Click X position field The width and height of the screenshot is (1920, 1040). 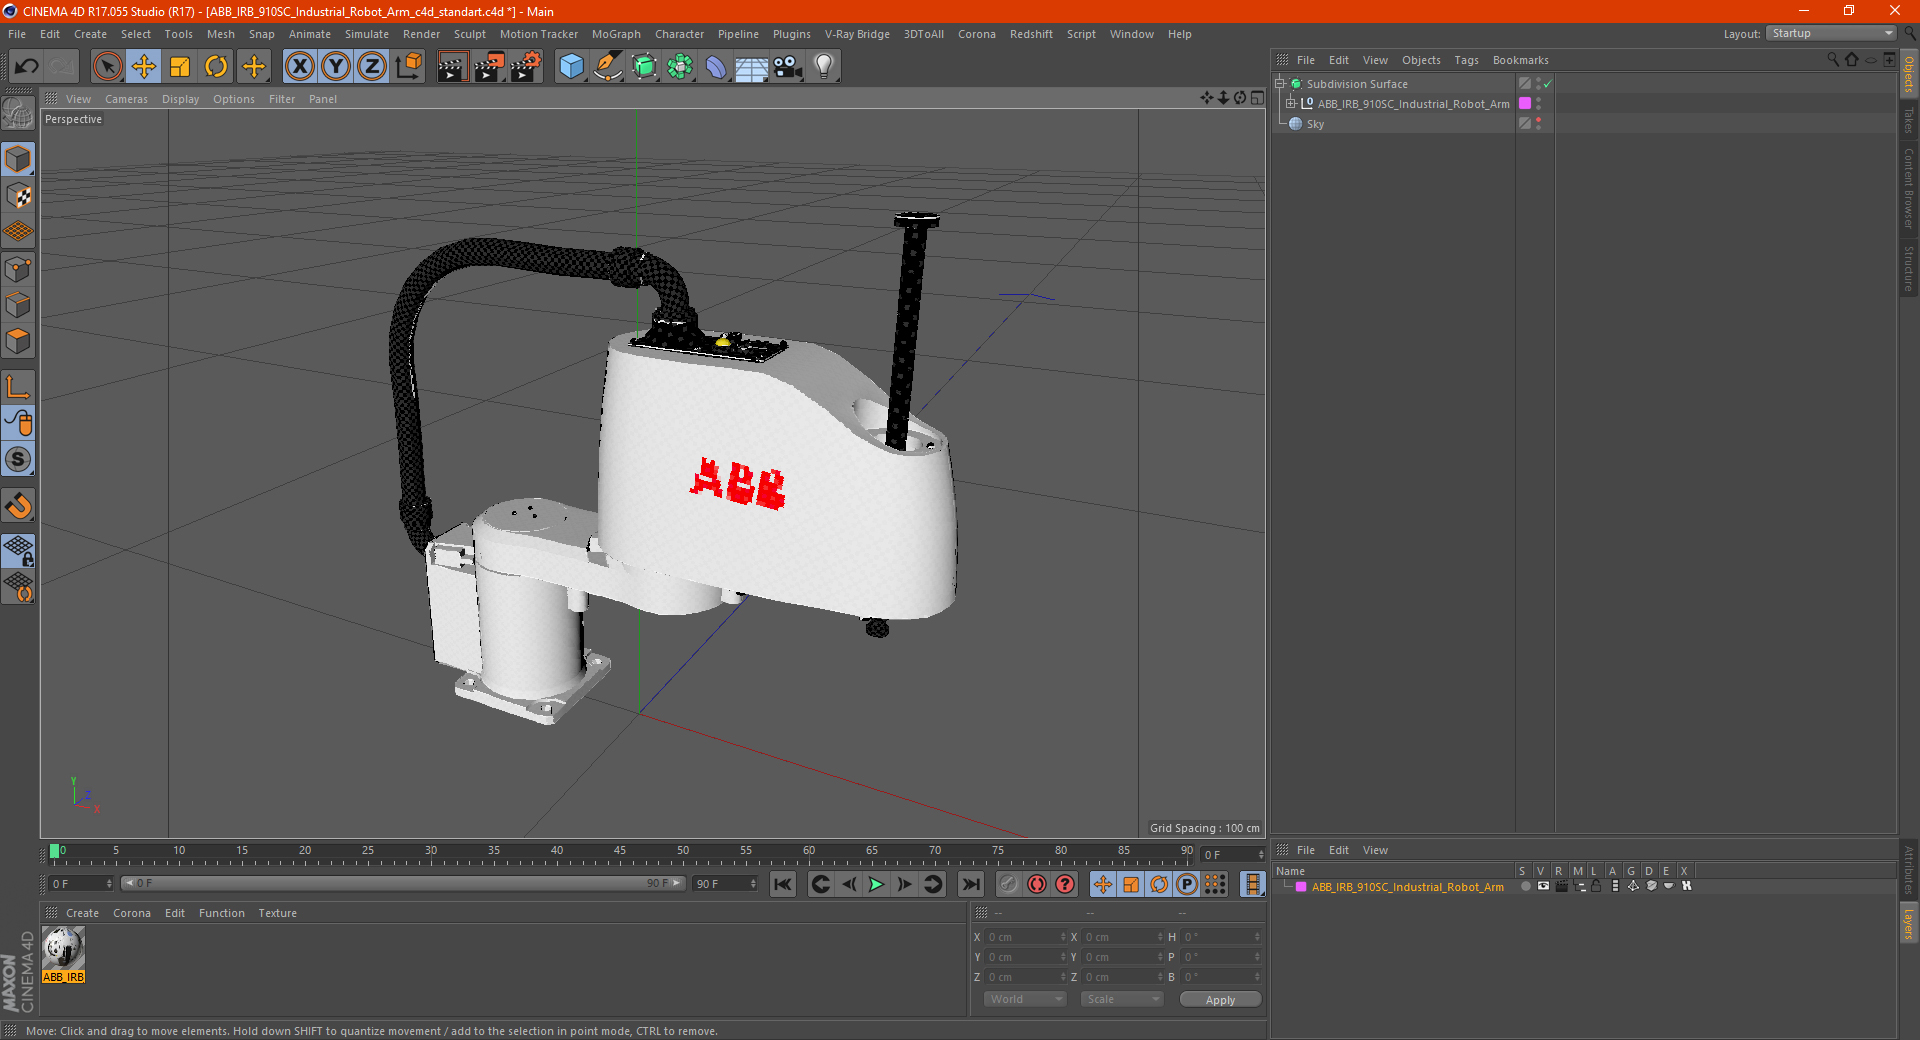1026,937
